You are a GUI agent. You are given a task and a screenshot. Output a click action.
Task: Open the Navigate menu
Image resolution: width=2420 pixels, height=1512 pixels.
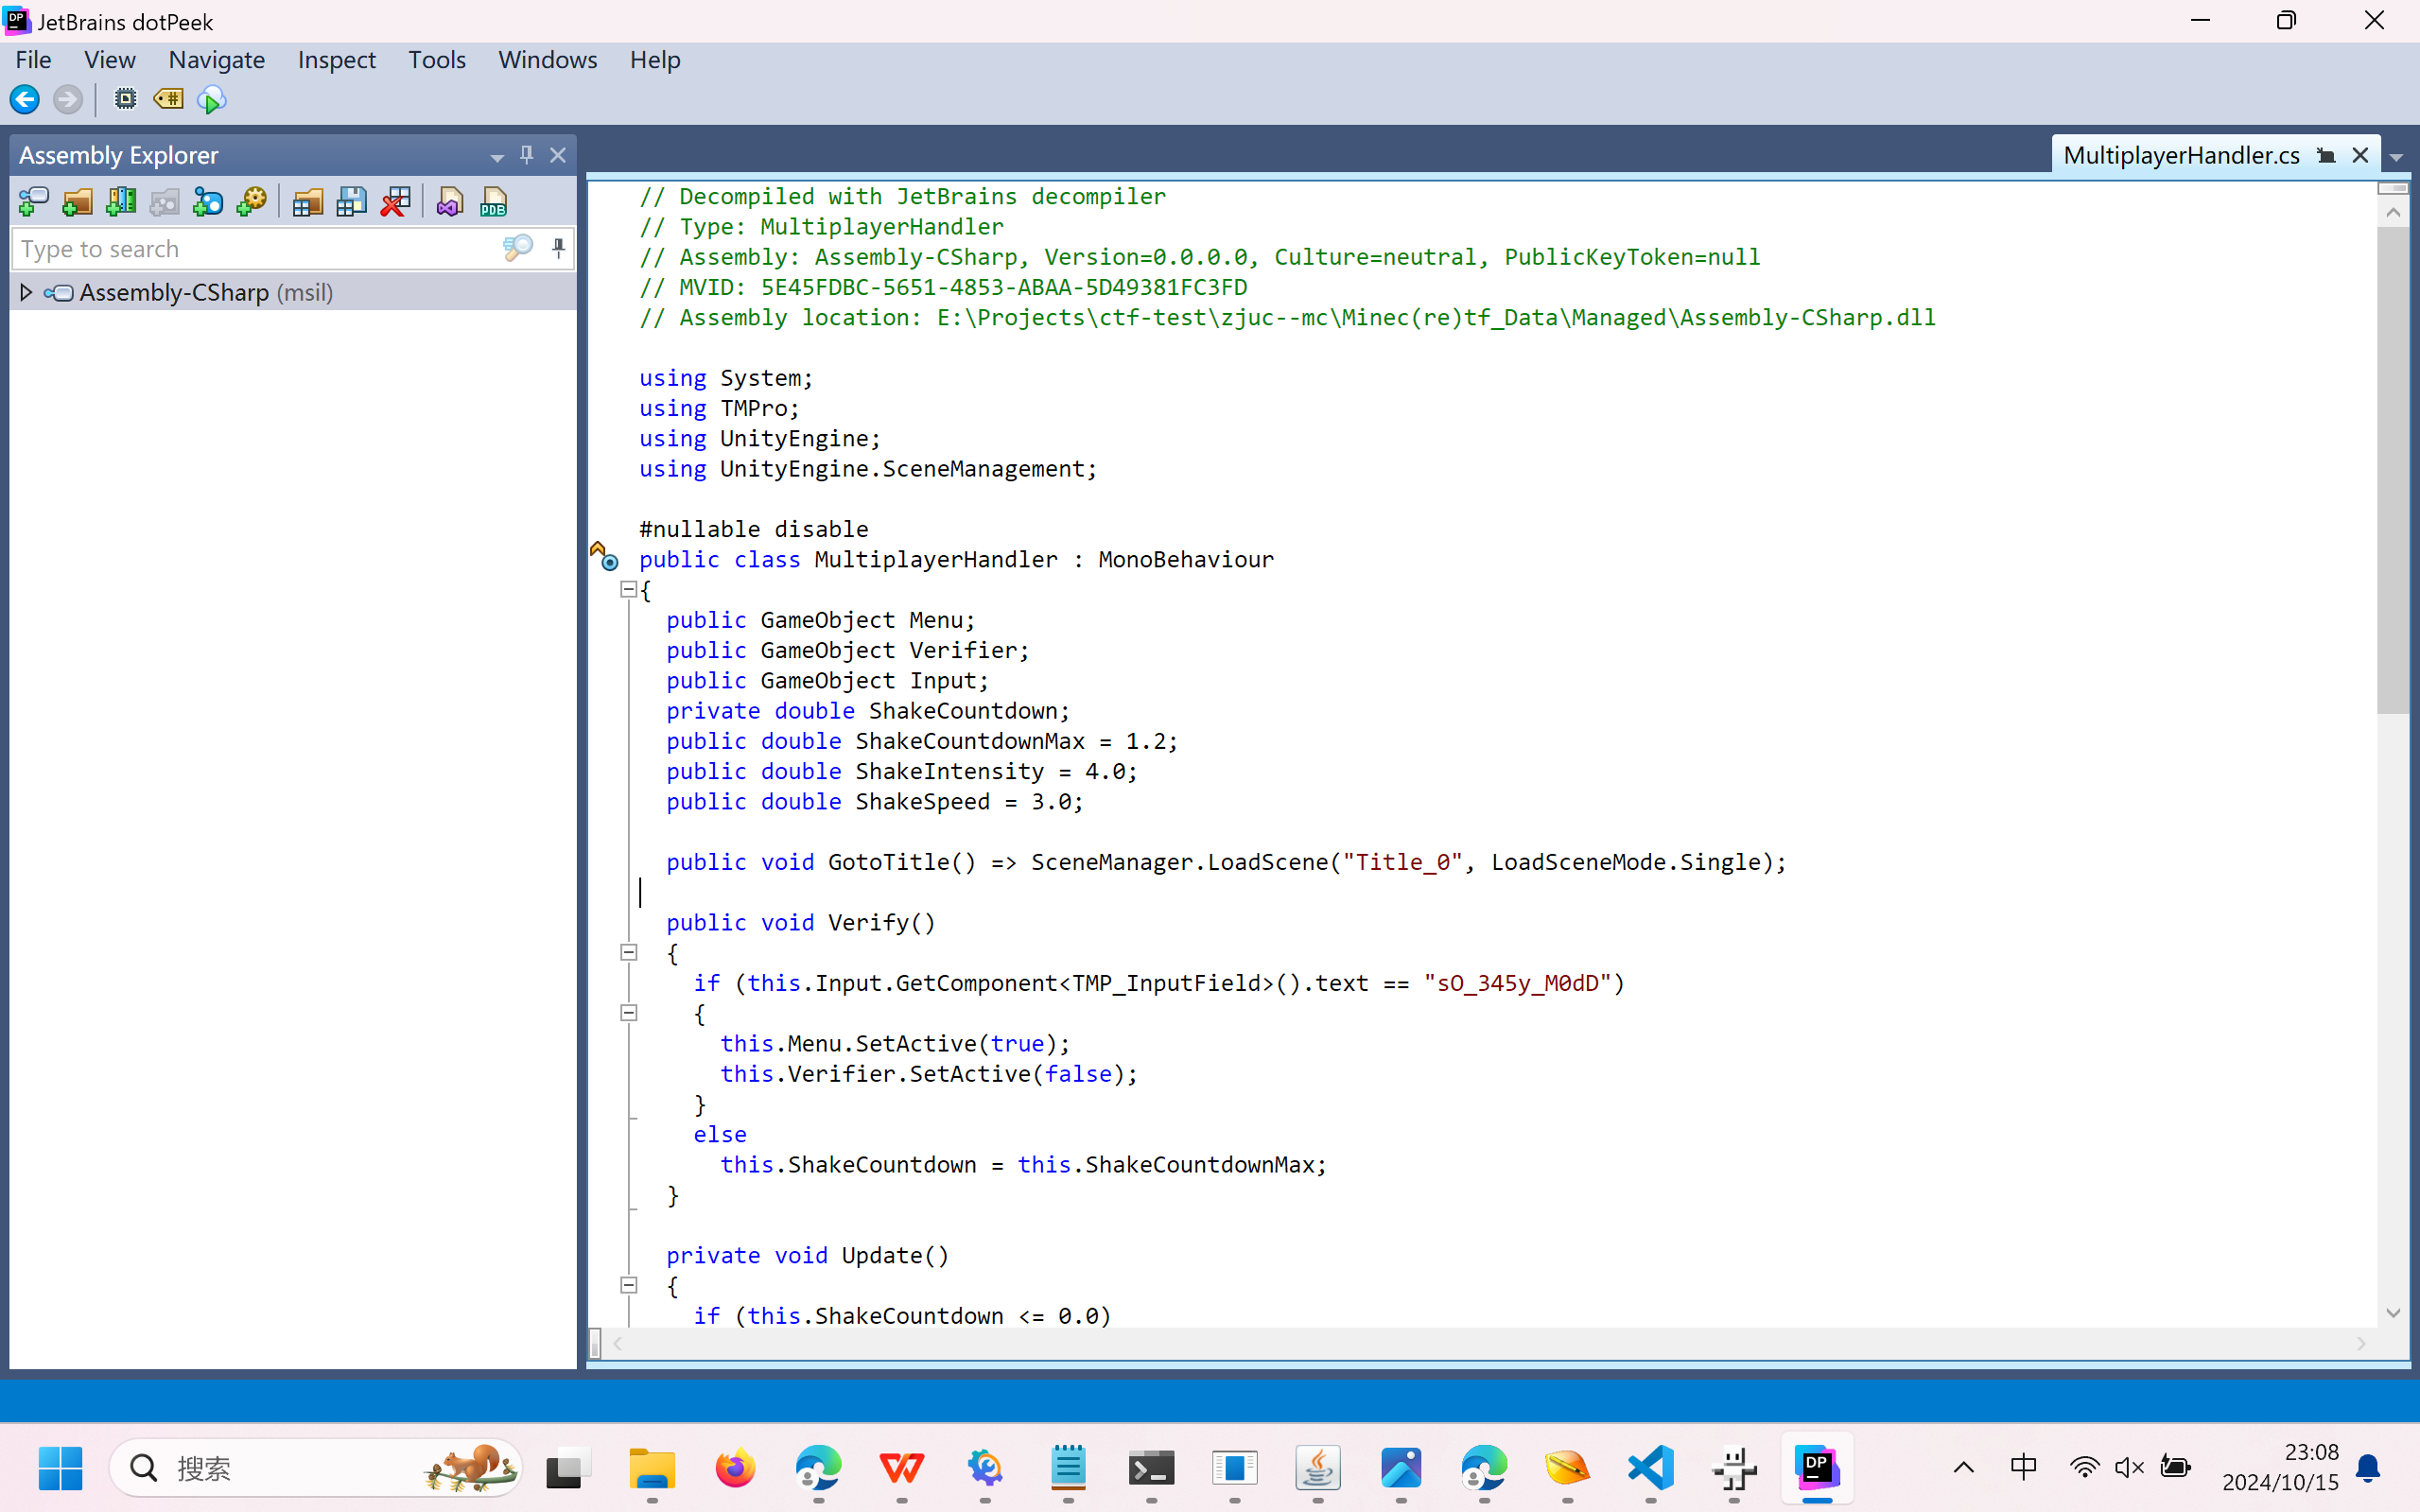tap(216, 60)
